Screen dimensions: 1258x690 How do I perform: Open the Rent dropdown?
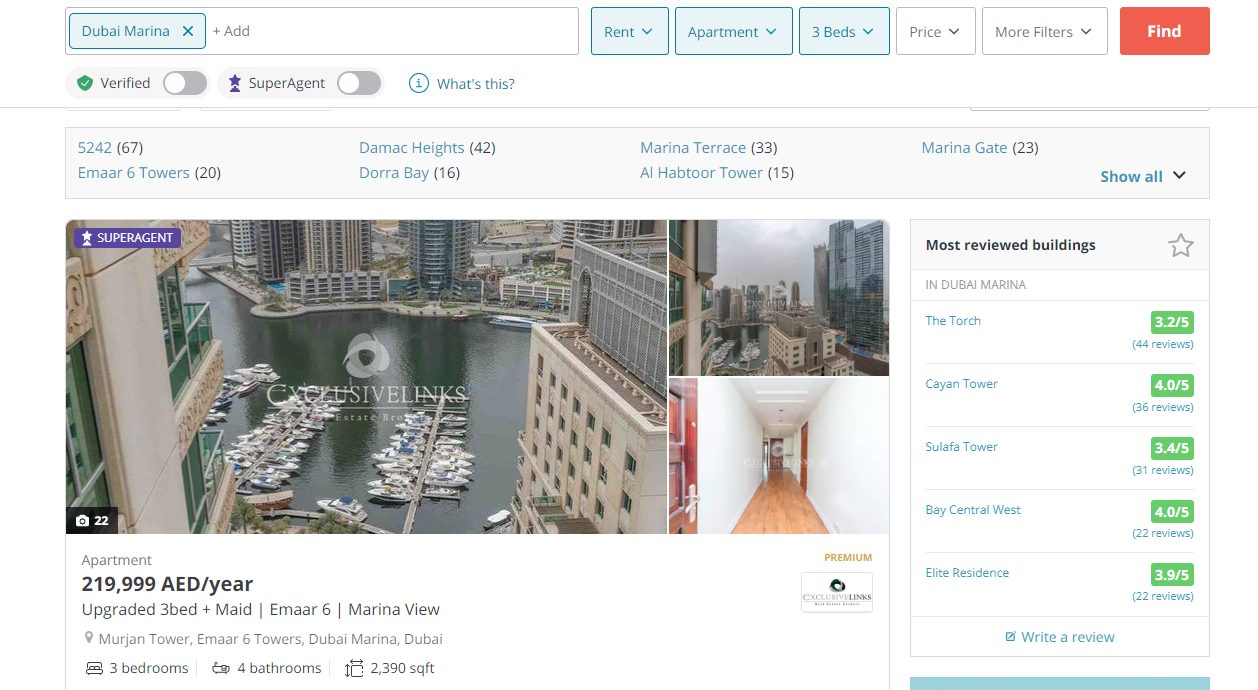click(630, 31)
